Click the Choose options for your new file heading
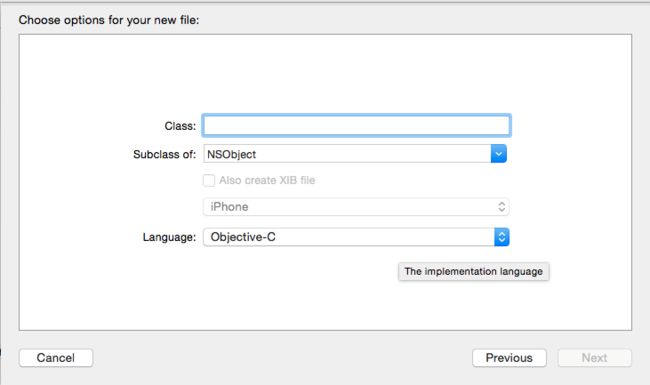Viewport: 650px width, 385px height. tap(109, 20)
